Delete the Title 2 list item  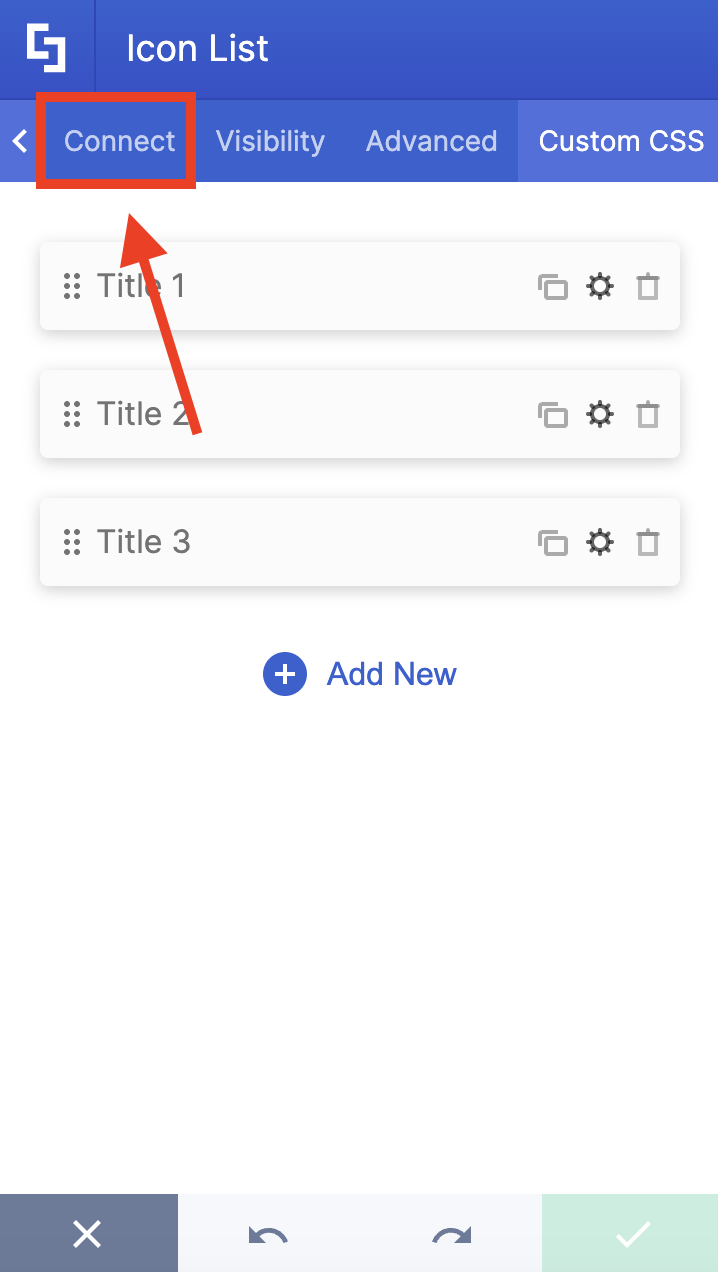648,414
